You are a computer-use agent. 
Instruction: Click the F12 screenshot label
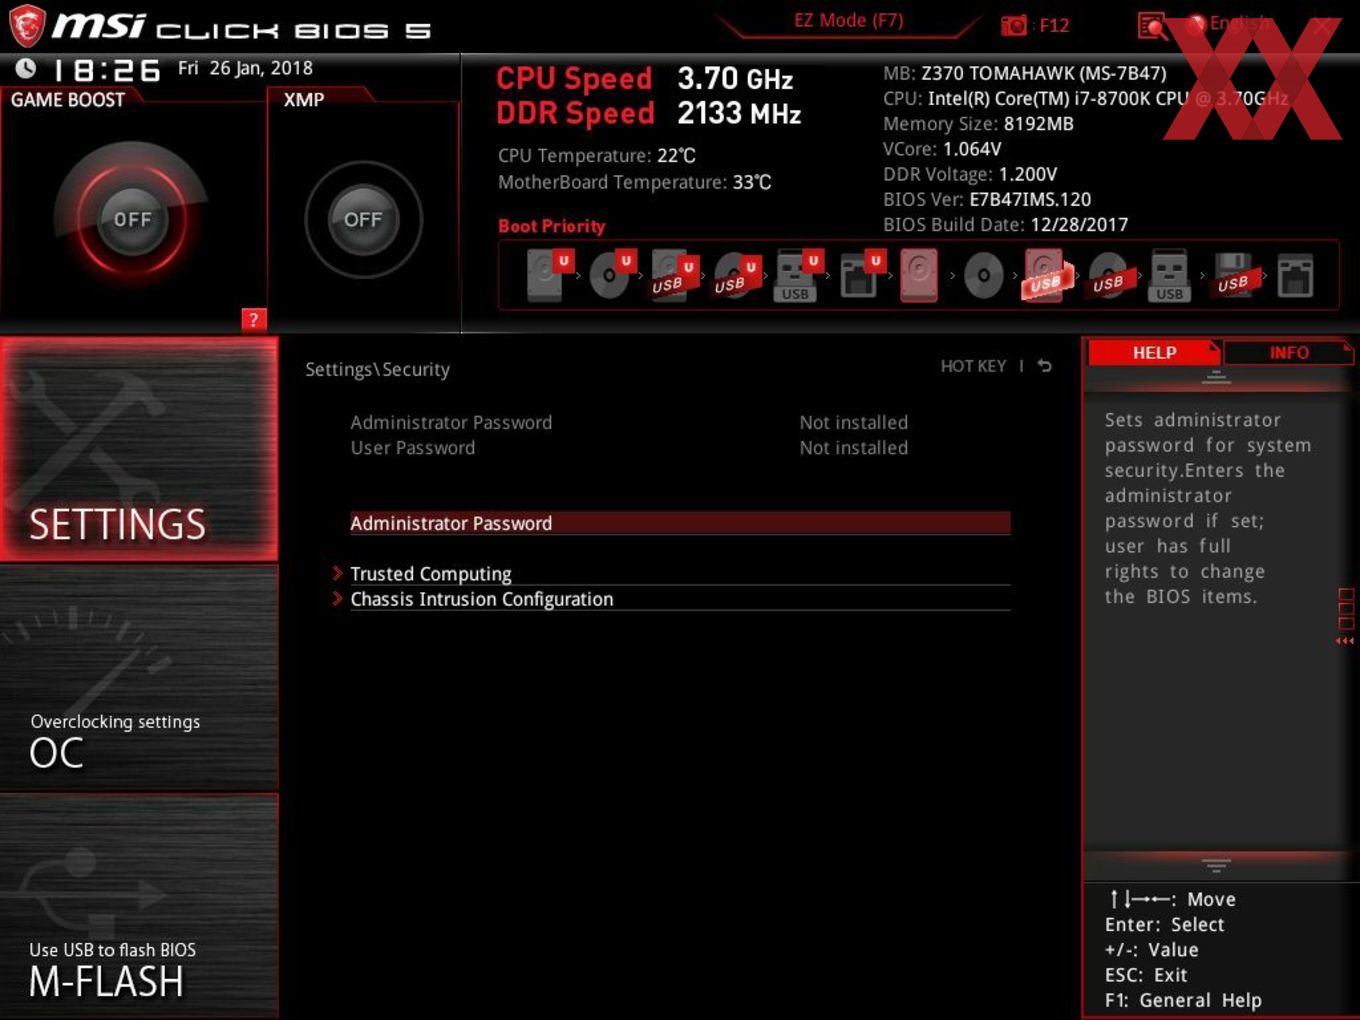tap(1054, 25)
